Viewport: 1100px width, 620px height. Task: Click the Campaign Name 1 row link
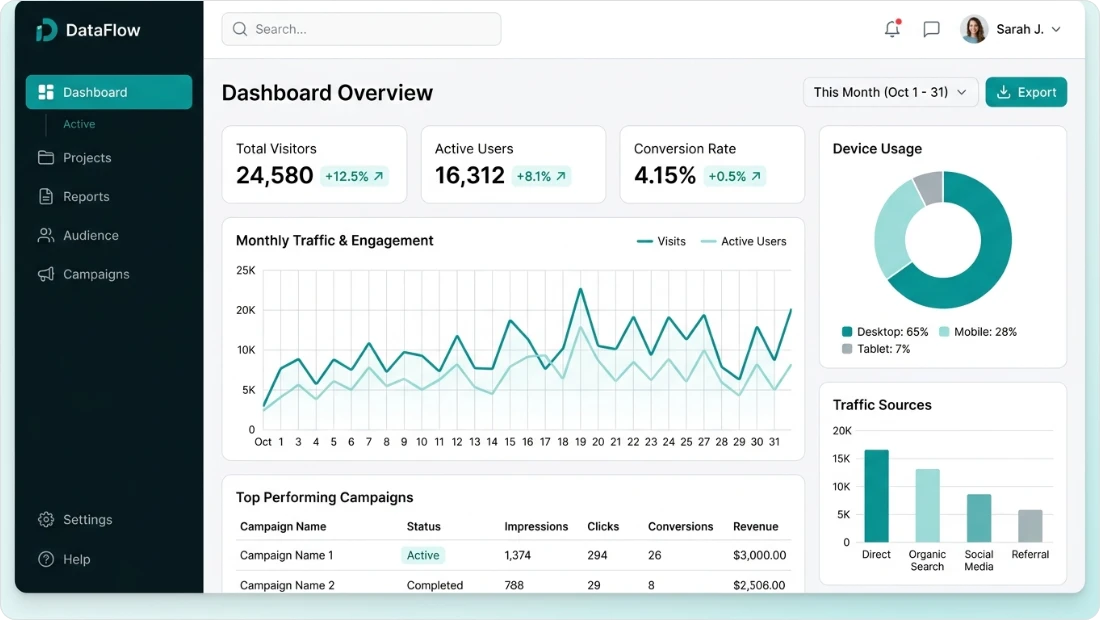pyautogui.click(x=287, y=555)
